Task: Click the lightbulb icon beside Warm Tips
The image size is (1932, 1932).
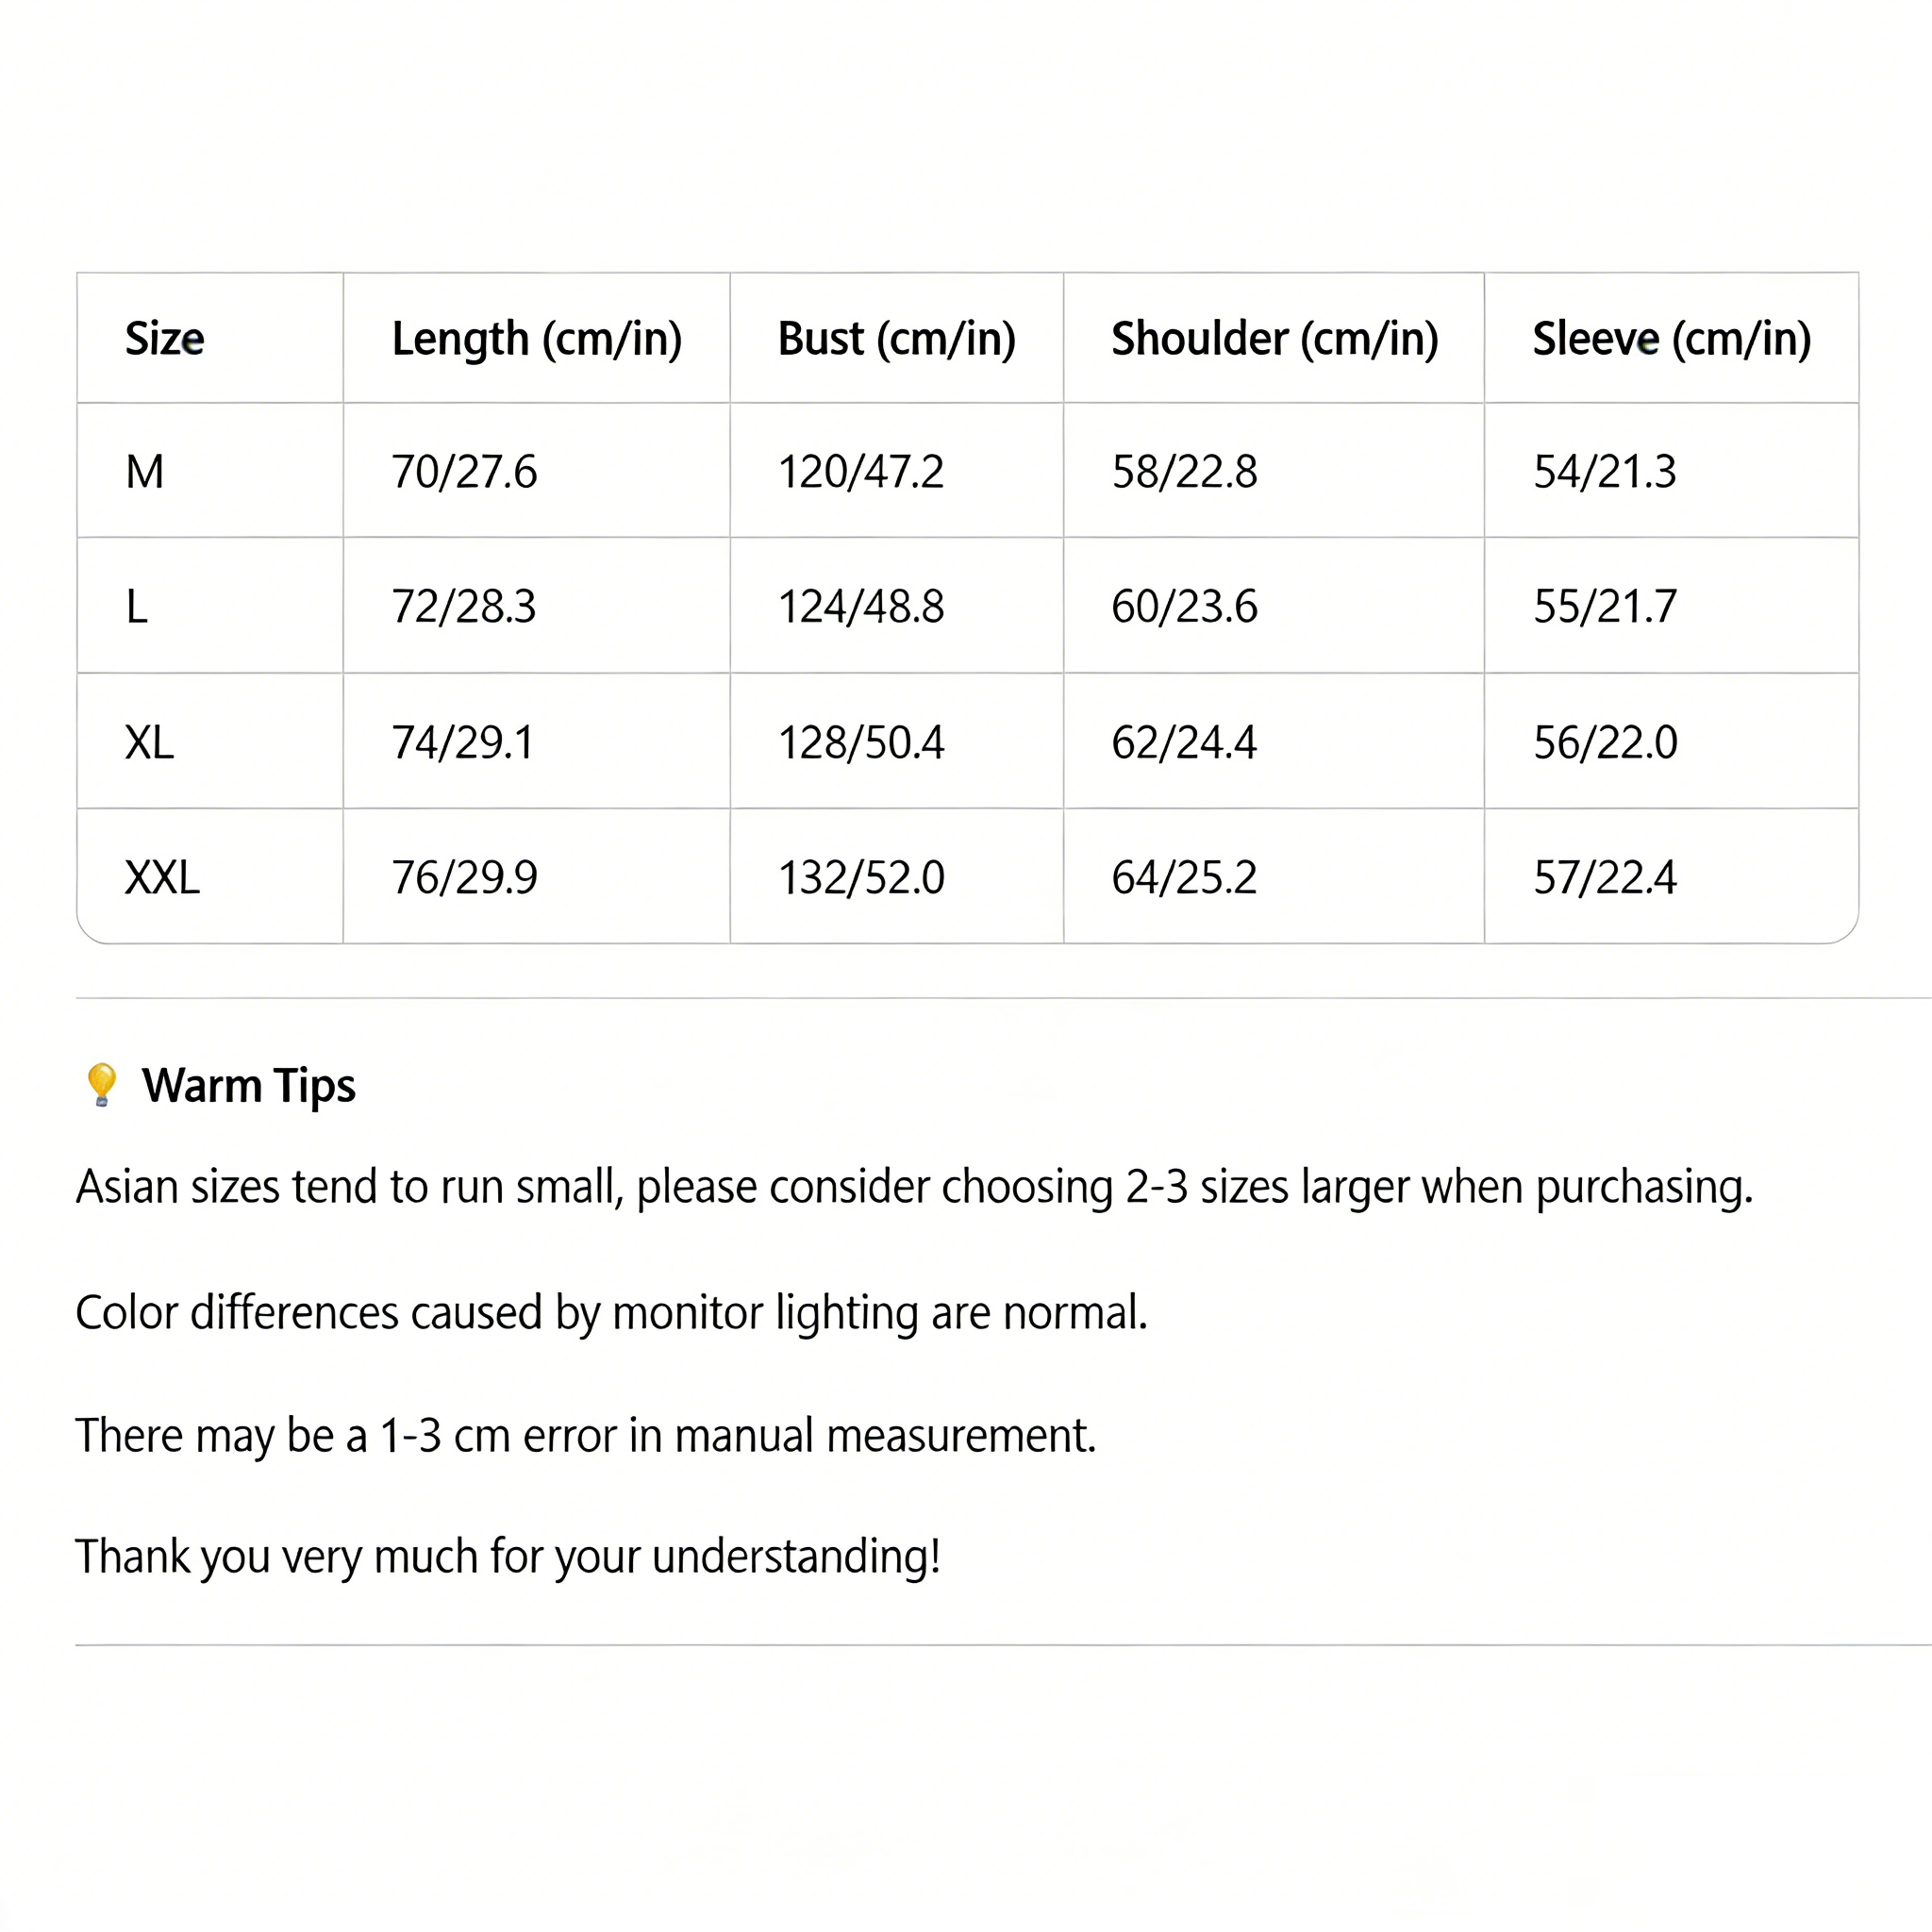Action: (x=101, y=1085)
